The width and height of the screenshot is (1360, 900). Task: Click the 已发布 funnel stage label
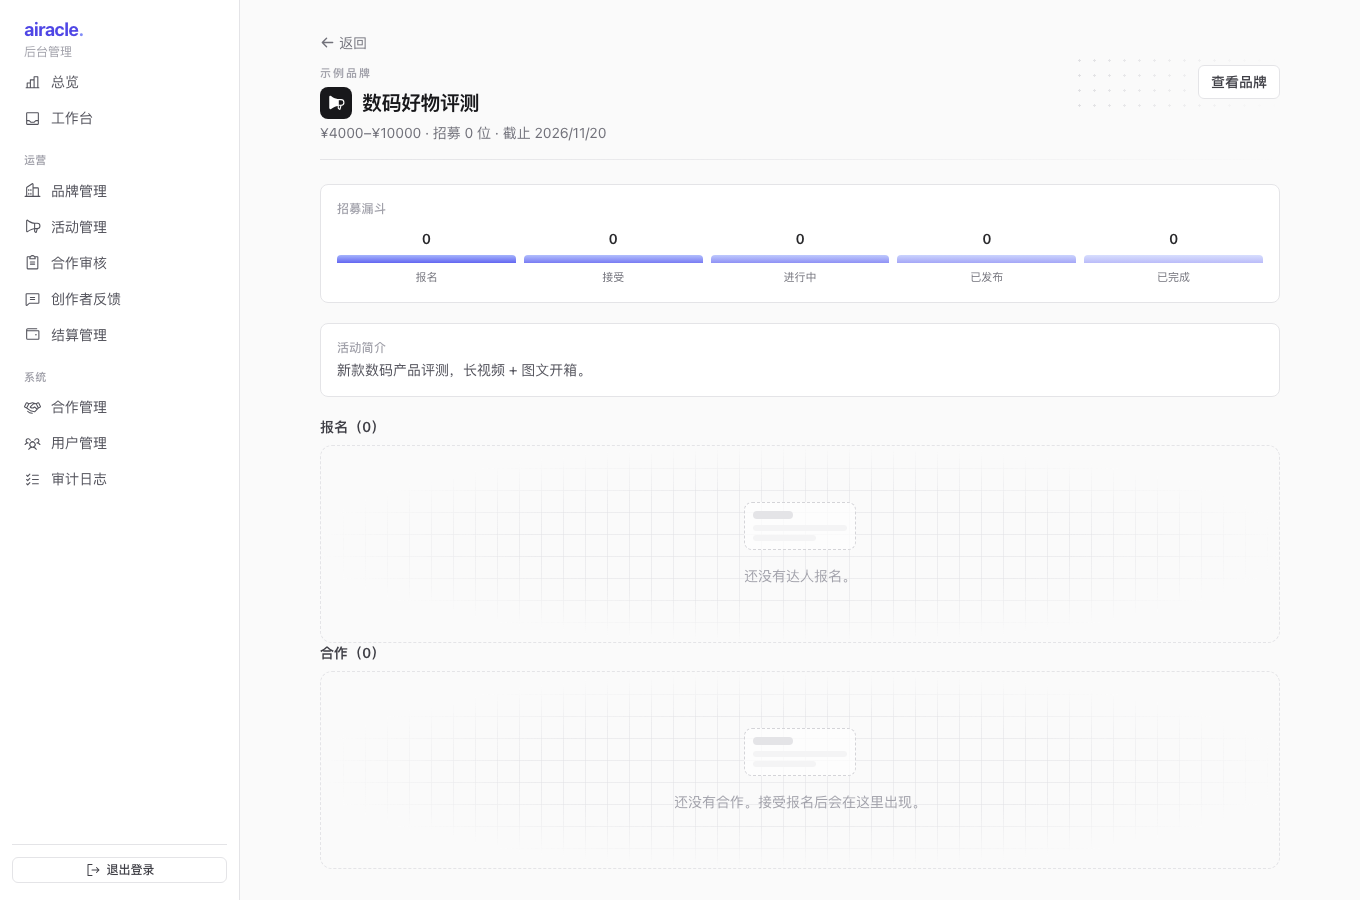click(x=987, y=277)
